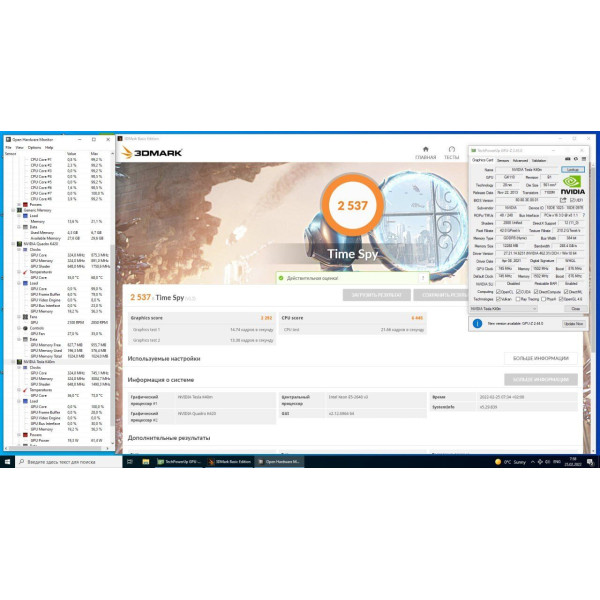Open the GPU-Z hamburger menu icon
Viewport: 600px width, 600px height.
click(584, 159)
